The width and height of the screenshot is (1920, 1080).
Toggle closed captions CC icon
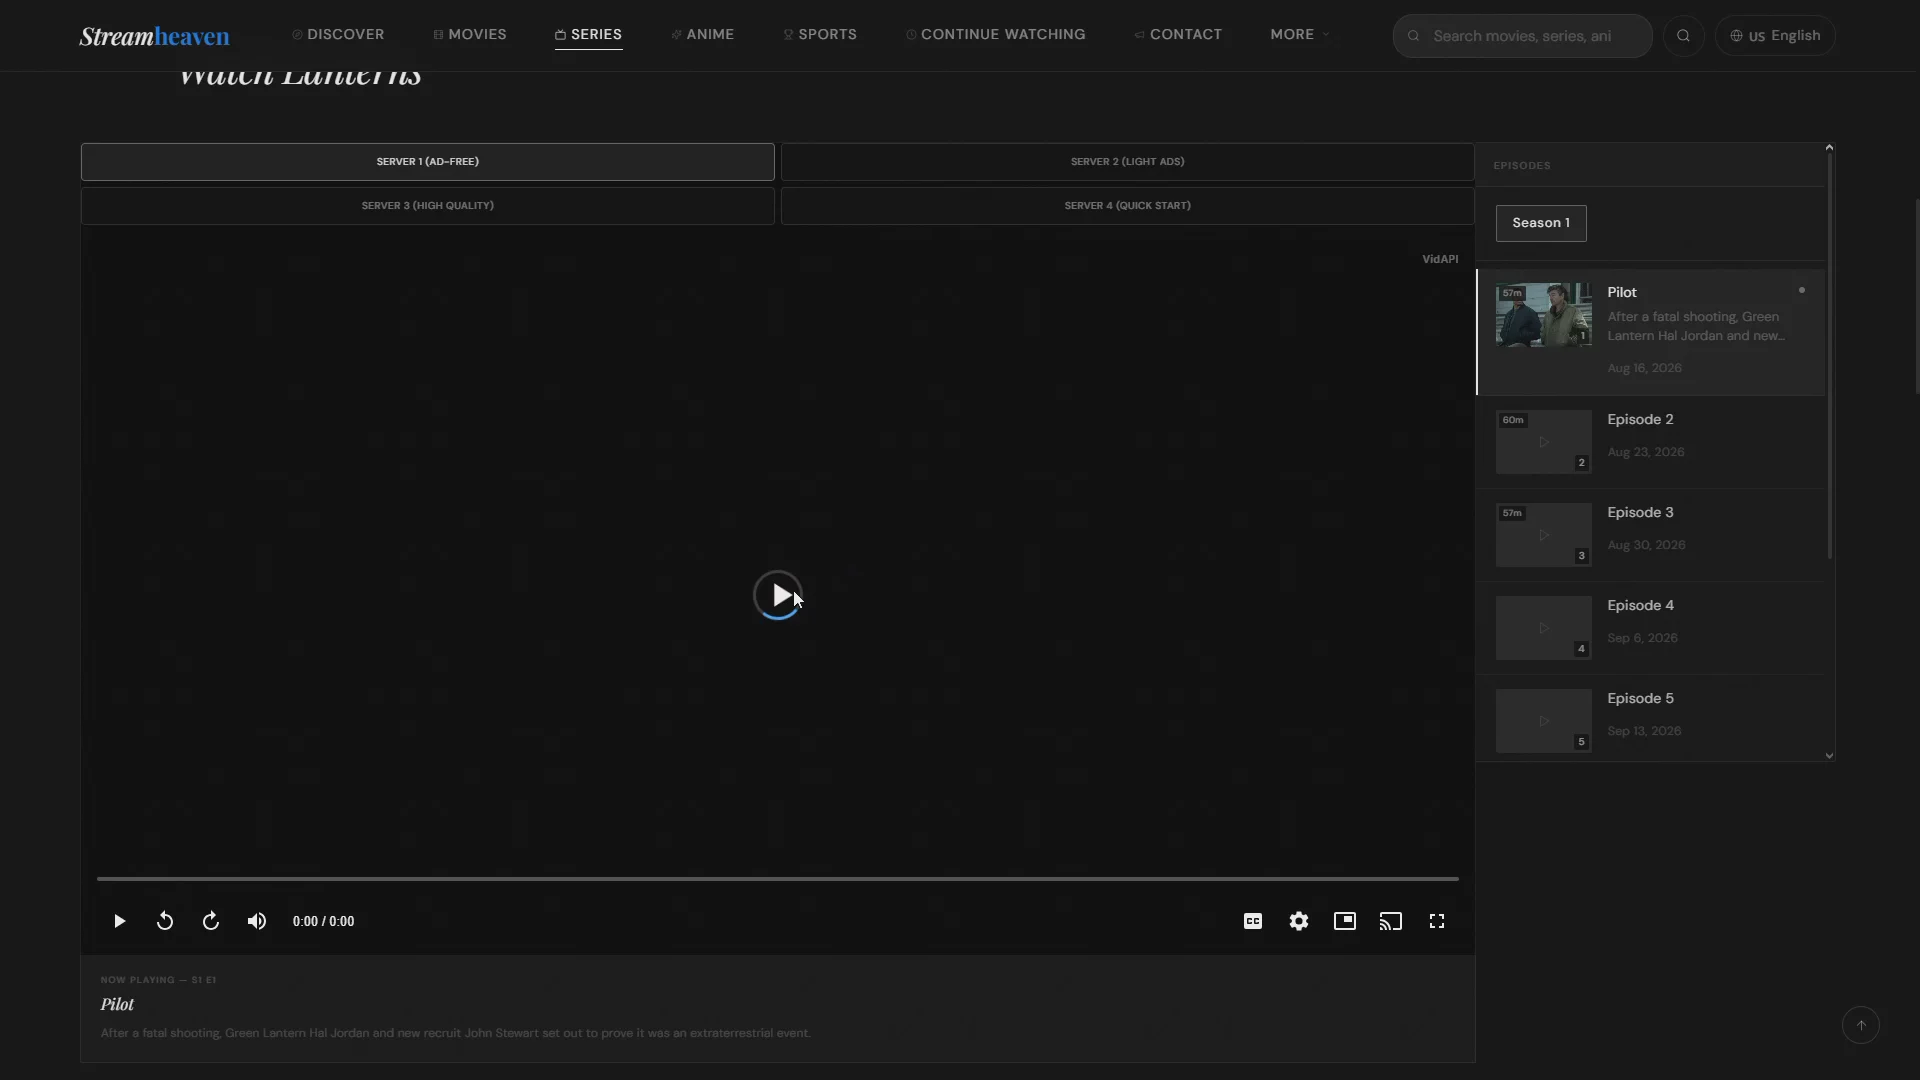pos(1253,921)
